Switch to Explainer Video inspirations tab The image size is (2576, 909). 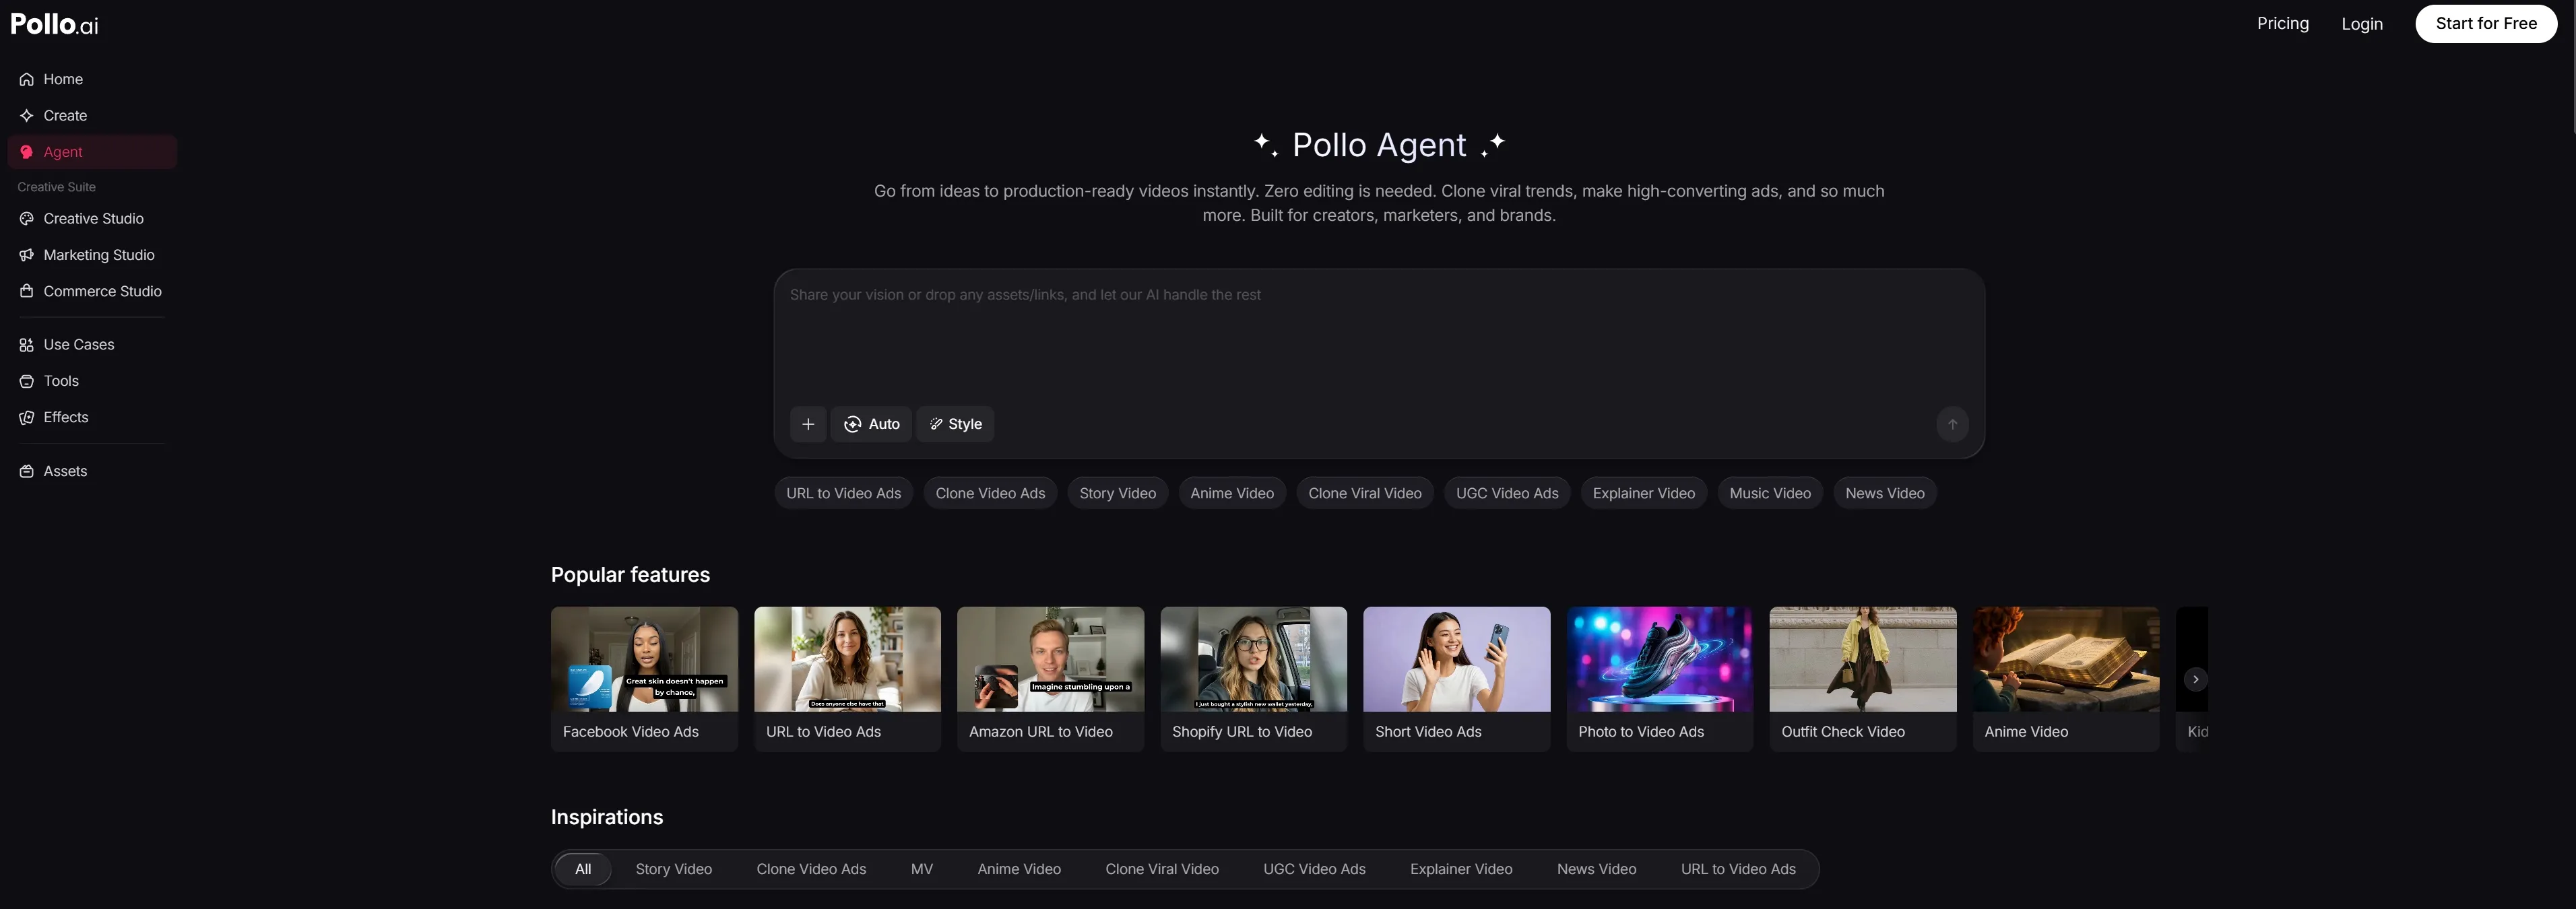[1461, 869]
